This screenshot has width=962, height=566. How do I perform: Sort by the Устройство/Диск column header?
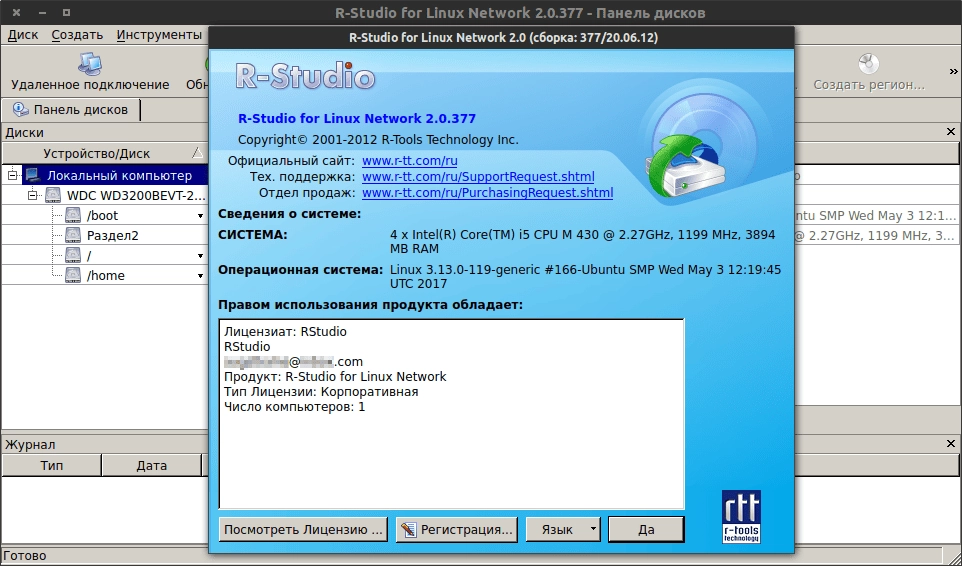click(x=104, y=153)
